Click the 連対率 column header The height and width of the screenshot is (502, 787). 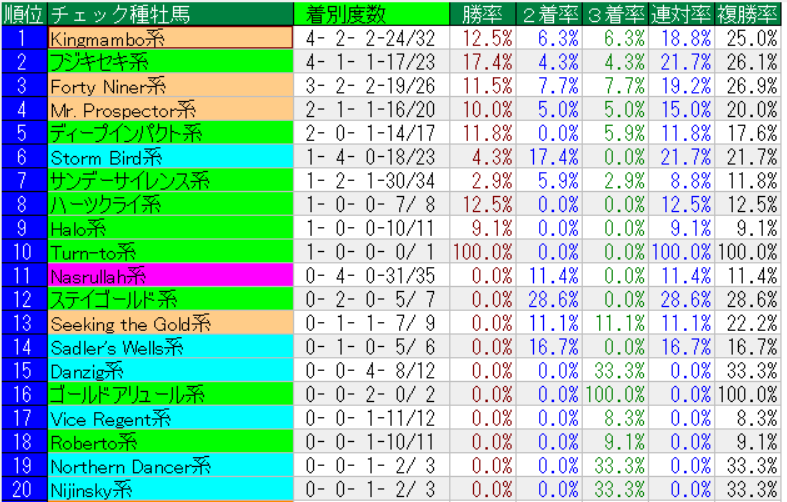tap(681, 14)
